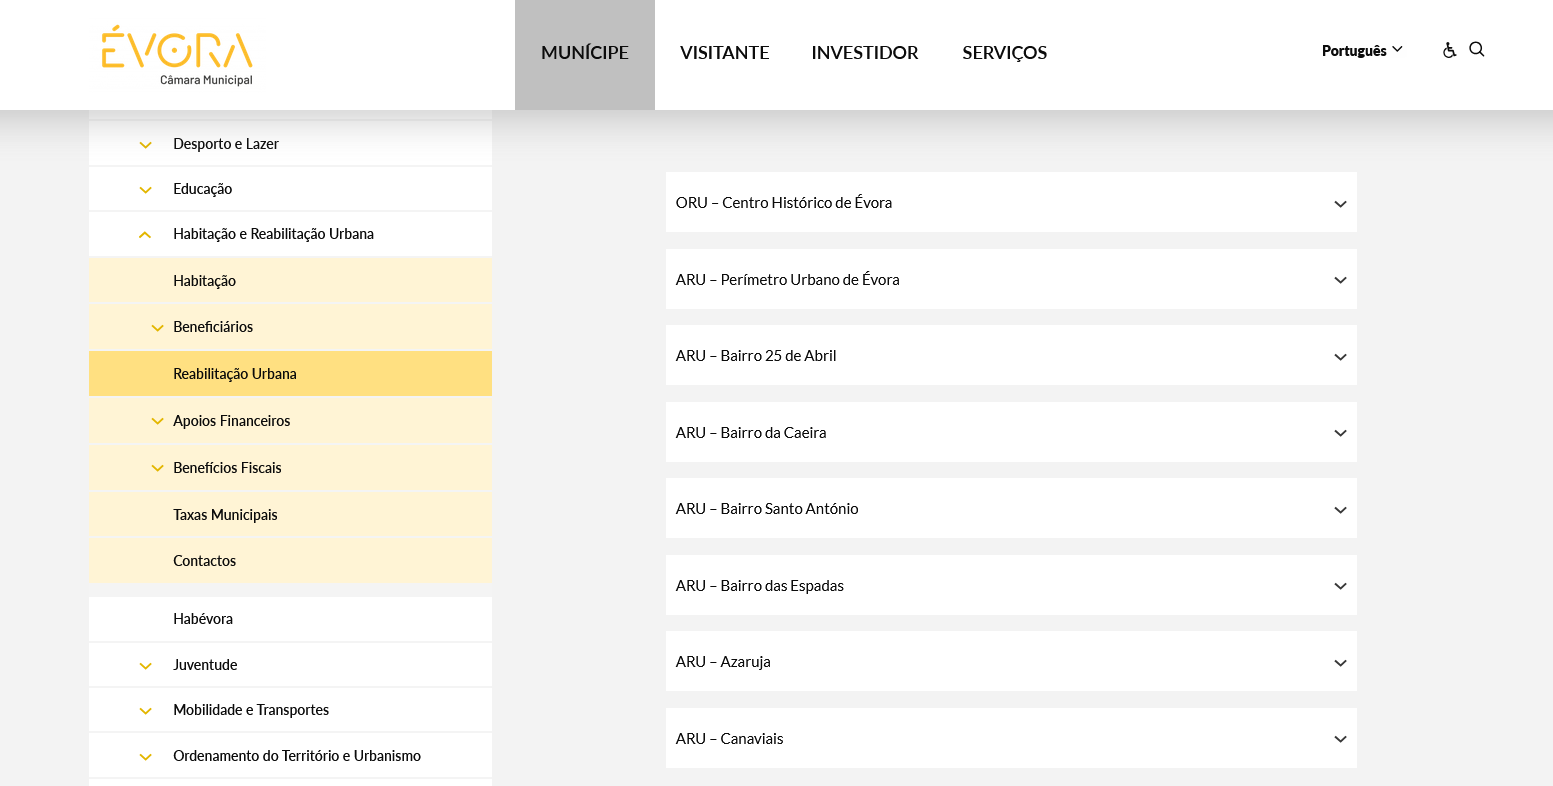This screenshot has width=1553, height=786.
Task: Expand the Benefícios Fiscais chevron
Action: [157, 469]
